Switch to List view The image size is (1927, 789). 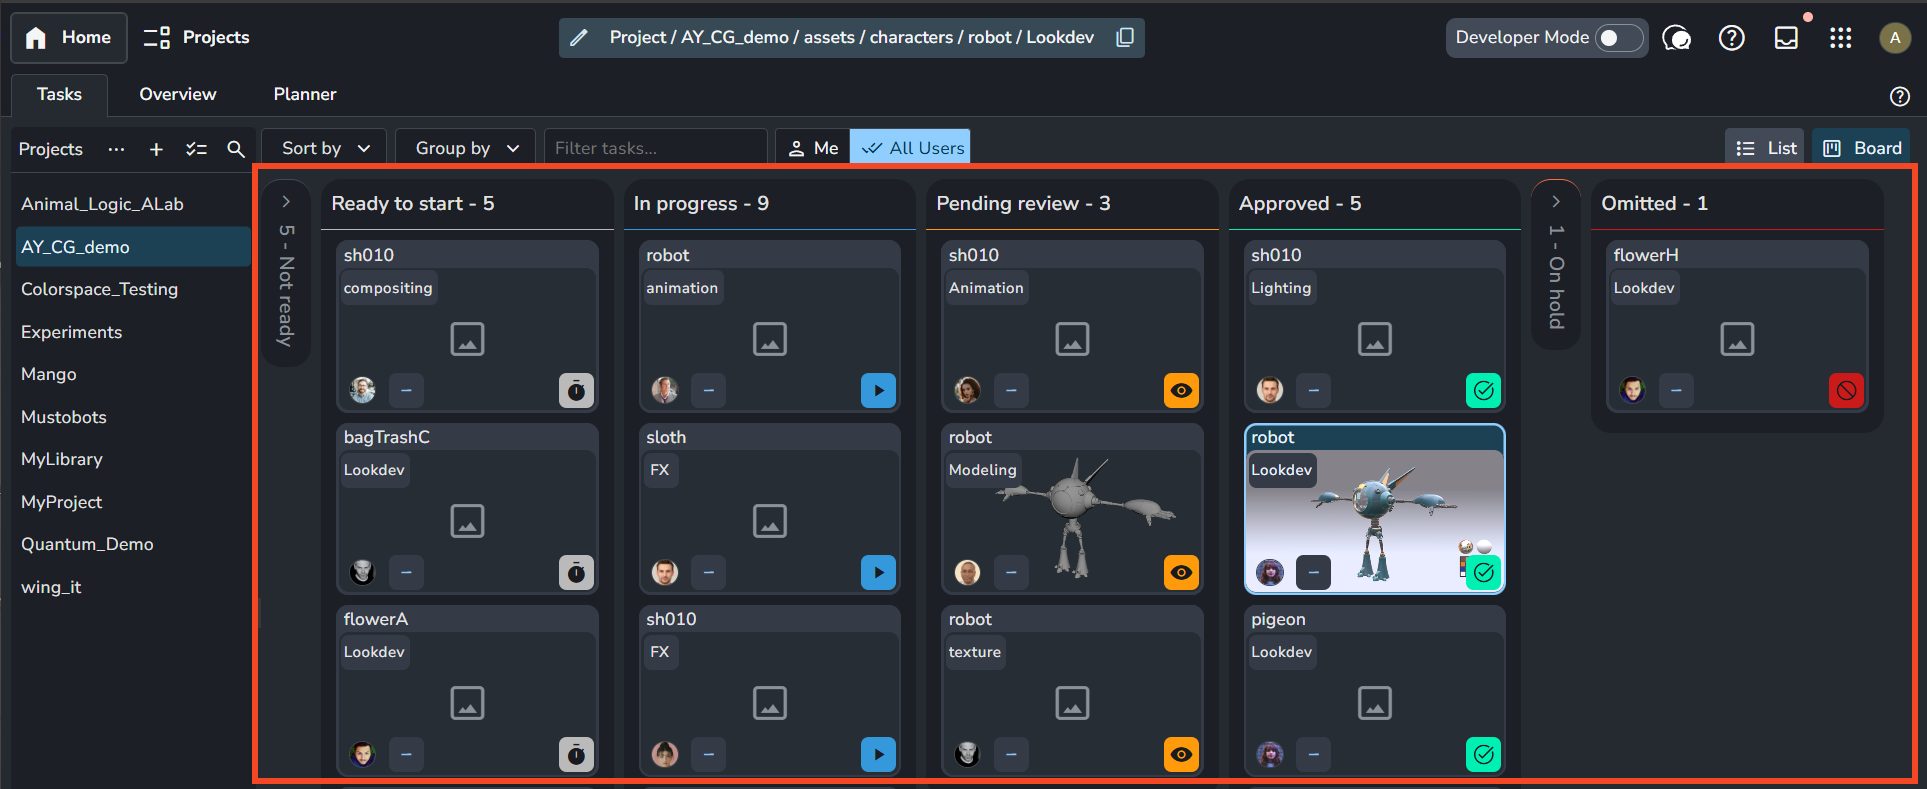tap(1765, 148)
